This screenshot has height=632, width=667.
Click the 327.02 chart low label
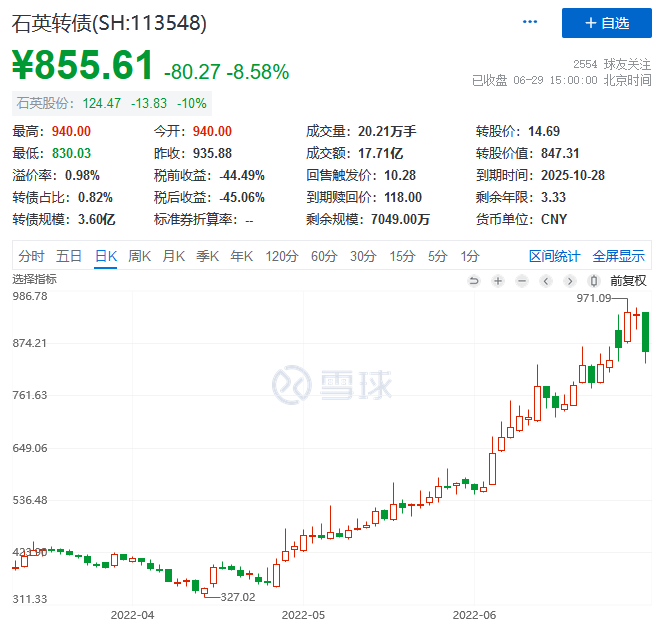238,598
